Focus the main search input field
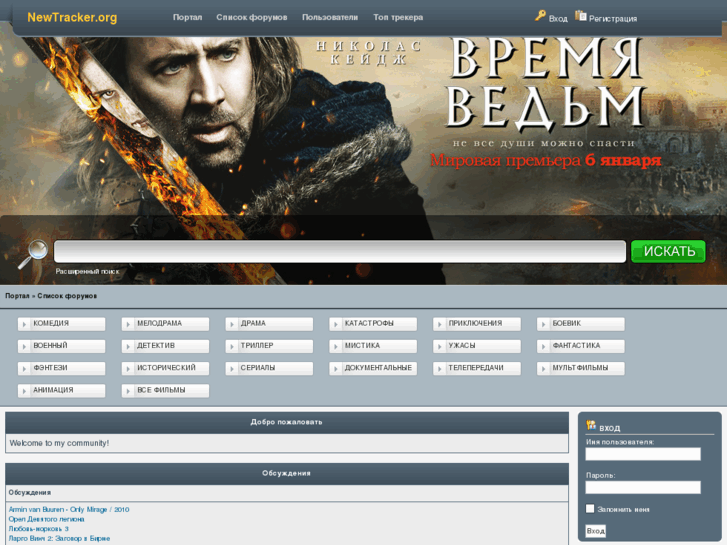 (340, 251)
